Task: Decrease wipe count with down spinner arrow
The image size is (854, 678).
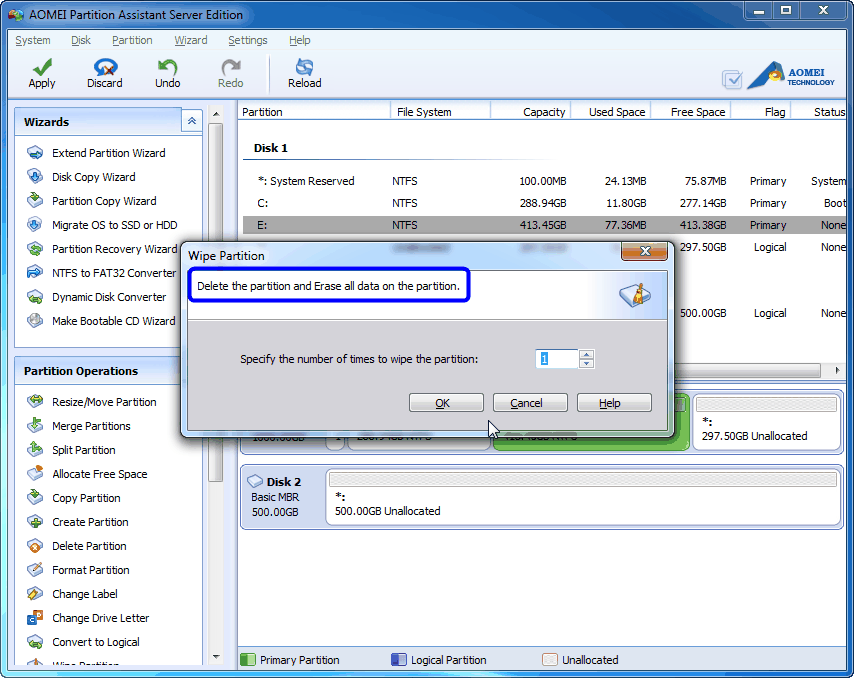Action: pos(586,363)
